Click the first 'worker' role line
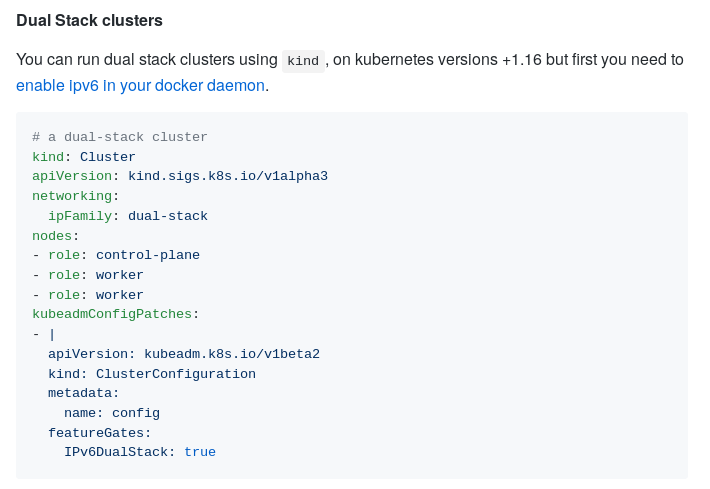 pos(88,275)
